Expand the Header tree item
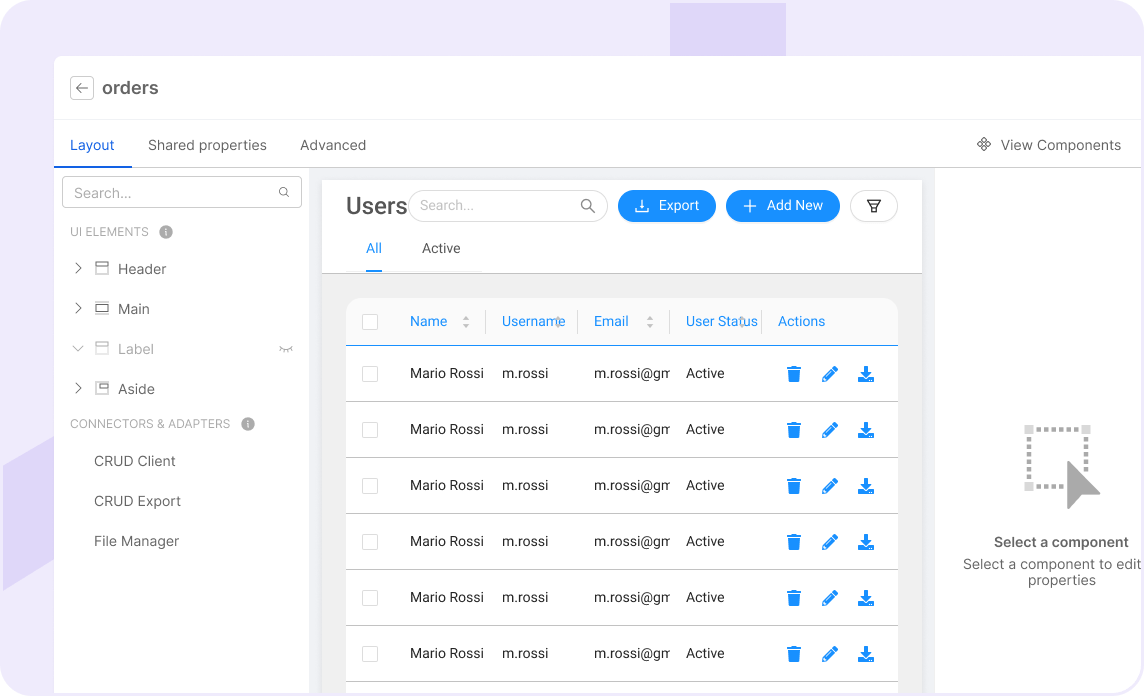 point(78,268)
